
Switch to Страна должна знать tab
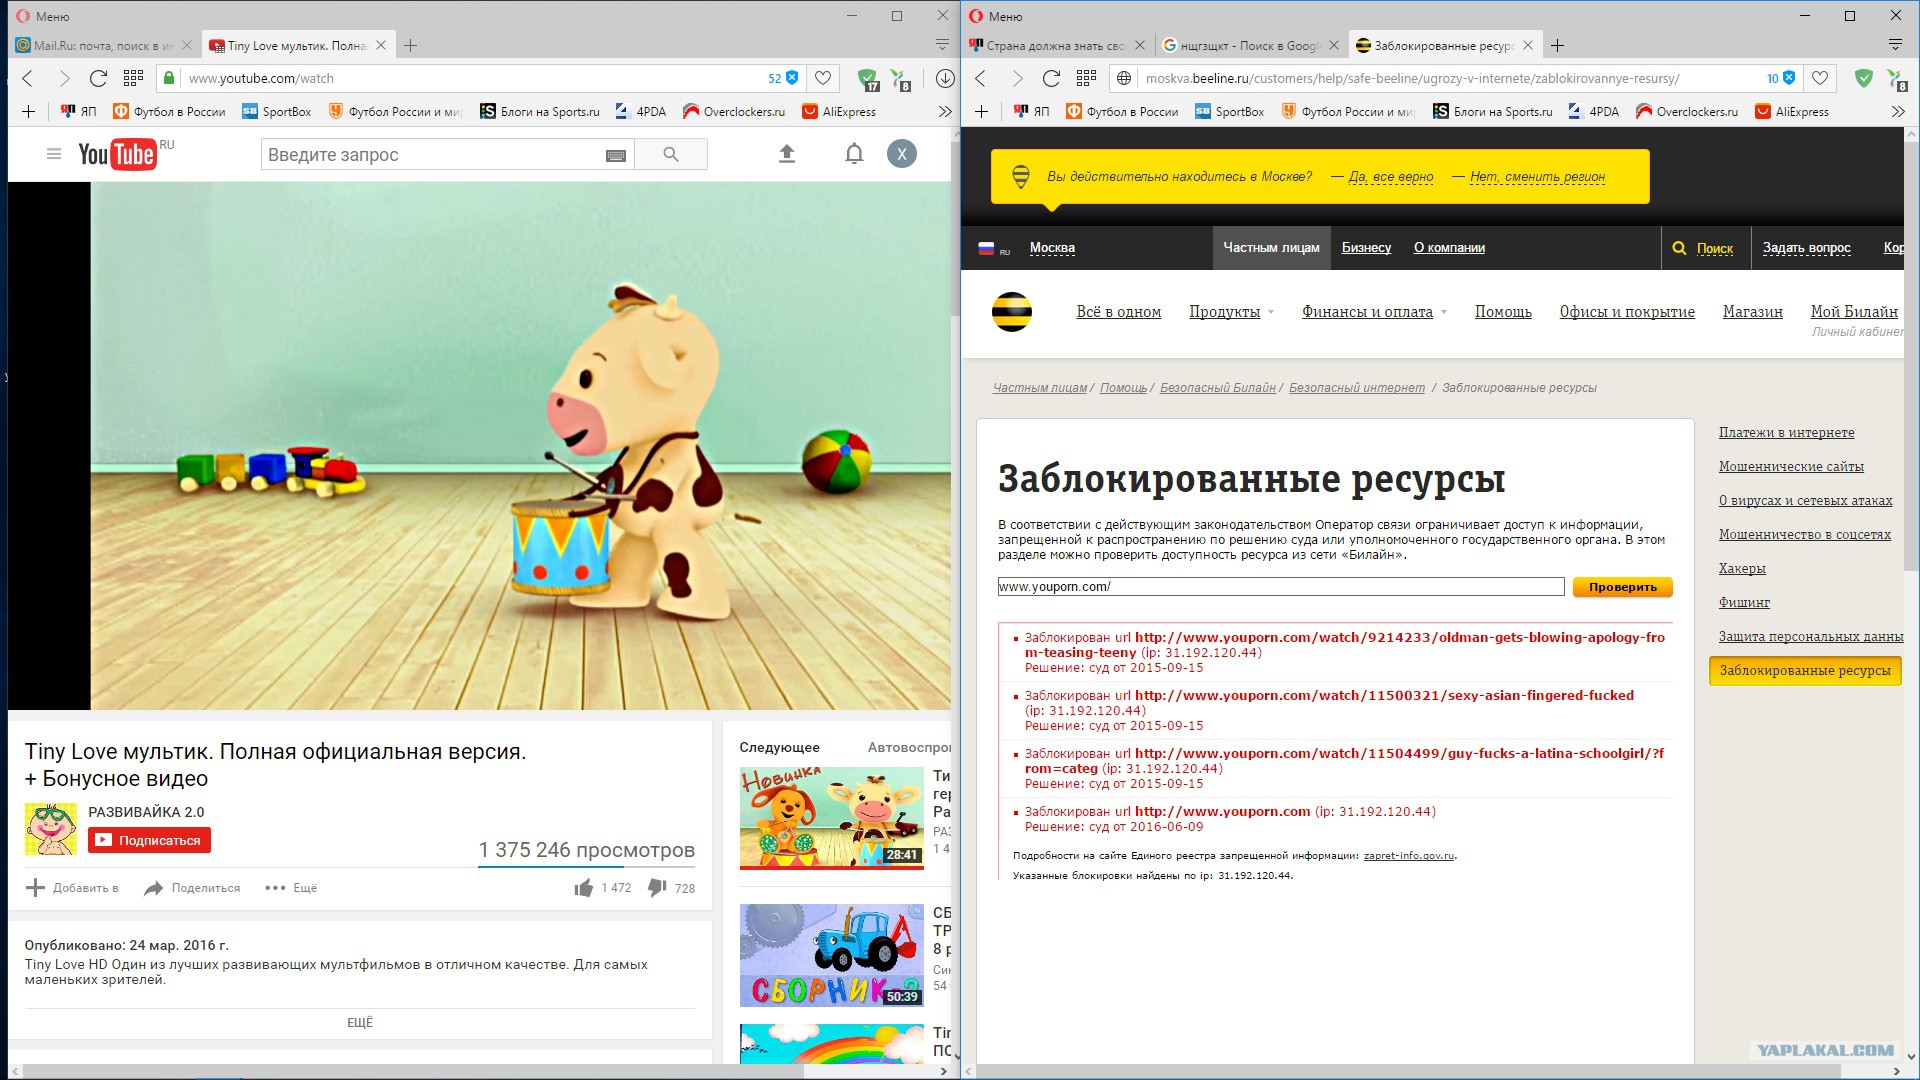click(x=1057, y=45)
